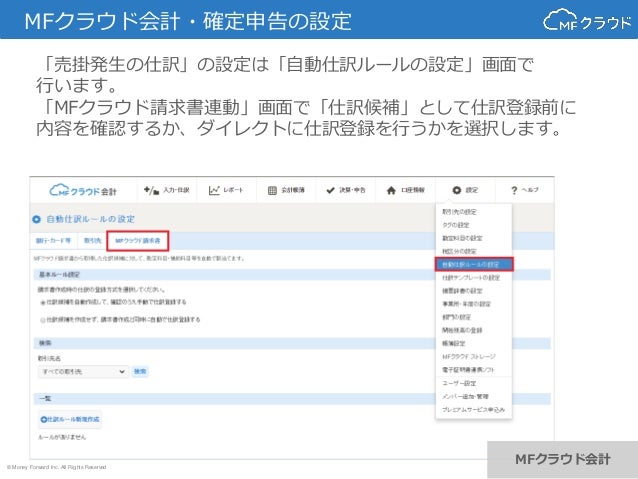Click 仕訳ルール新規作成 button
Image resolution: width=638 pixels, height=479 pixels.
click(x=70, y=419)
